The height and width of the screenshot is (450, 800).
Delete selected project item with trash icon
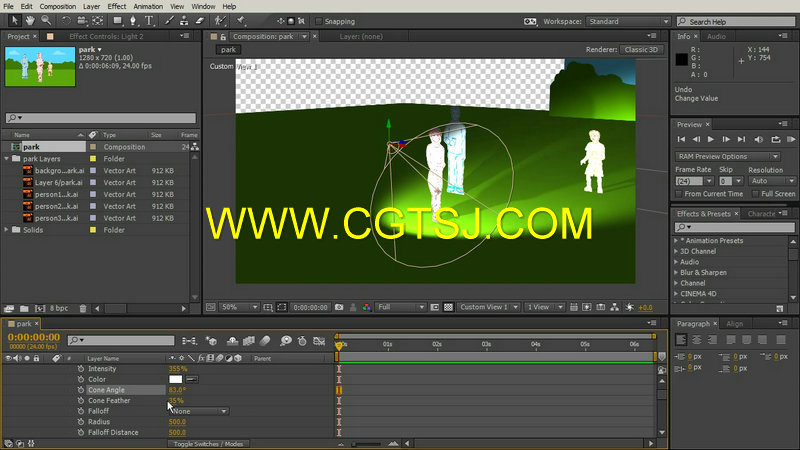(83, 309)
